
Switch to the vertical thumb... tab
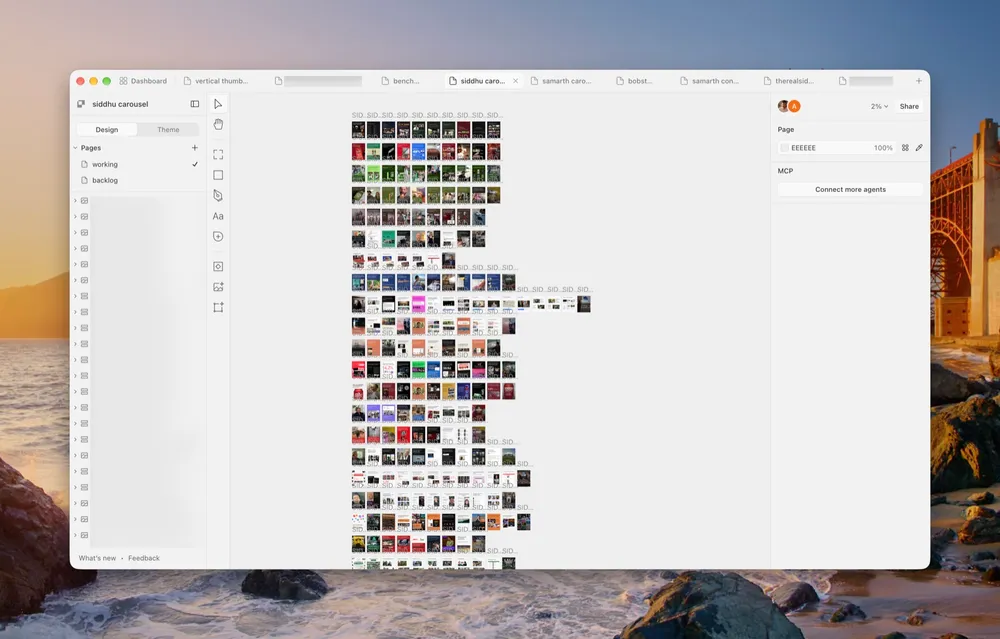click(x=216, y=81)
